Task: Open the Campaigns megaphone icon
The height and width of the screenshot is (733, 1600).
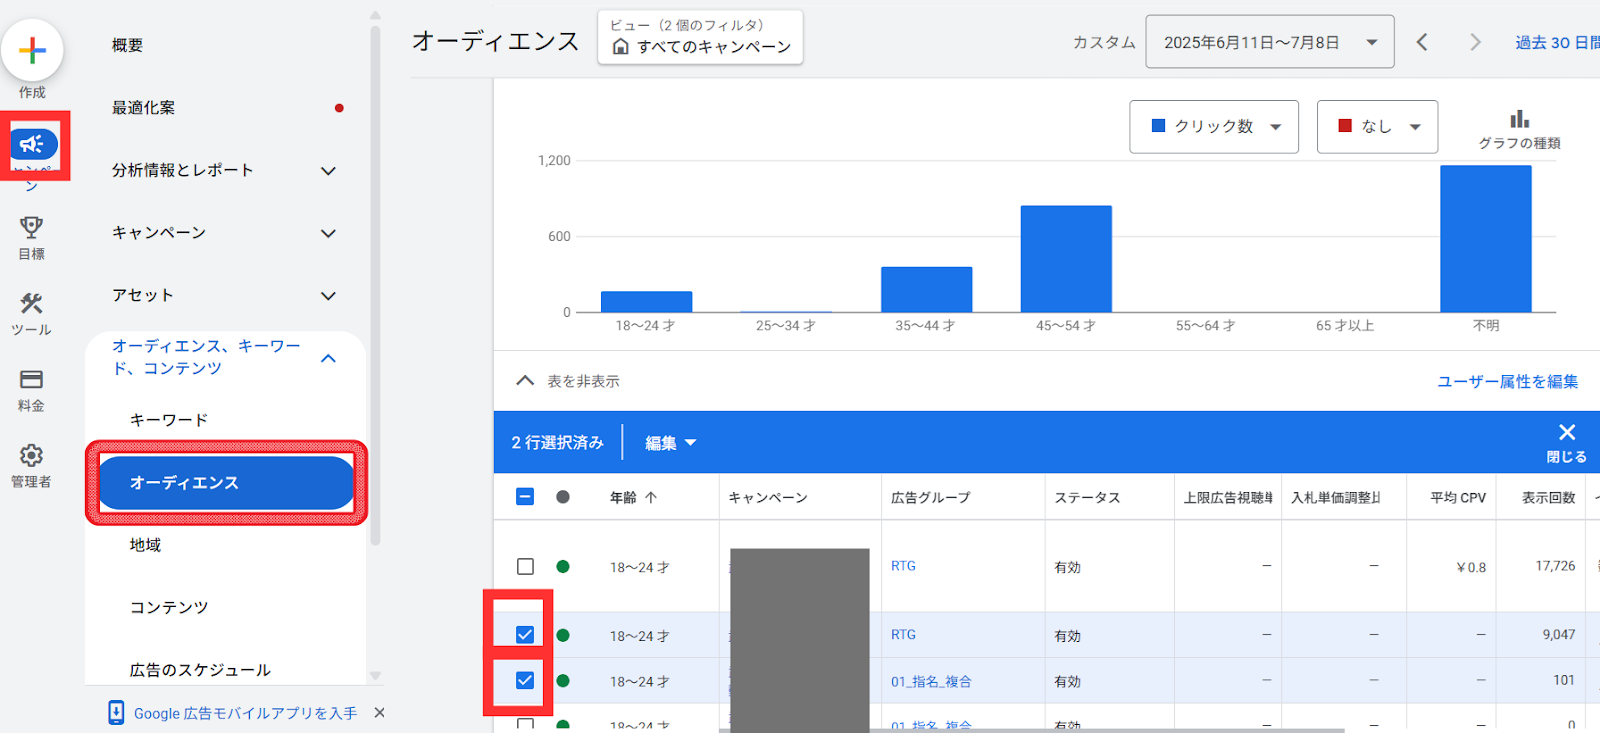Action: 33,144
